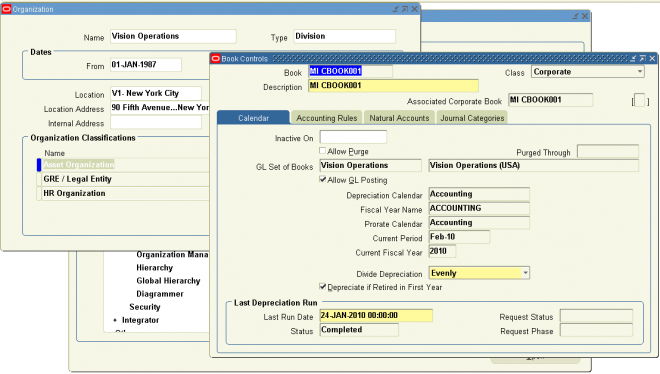Maximize the Organization window
Screen dimensions: 660x374
click(405, 9)
